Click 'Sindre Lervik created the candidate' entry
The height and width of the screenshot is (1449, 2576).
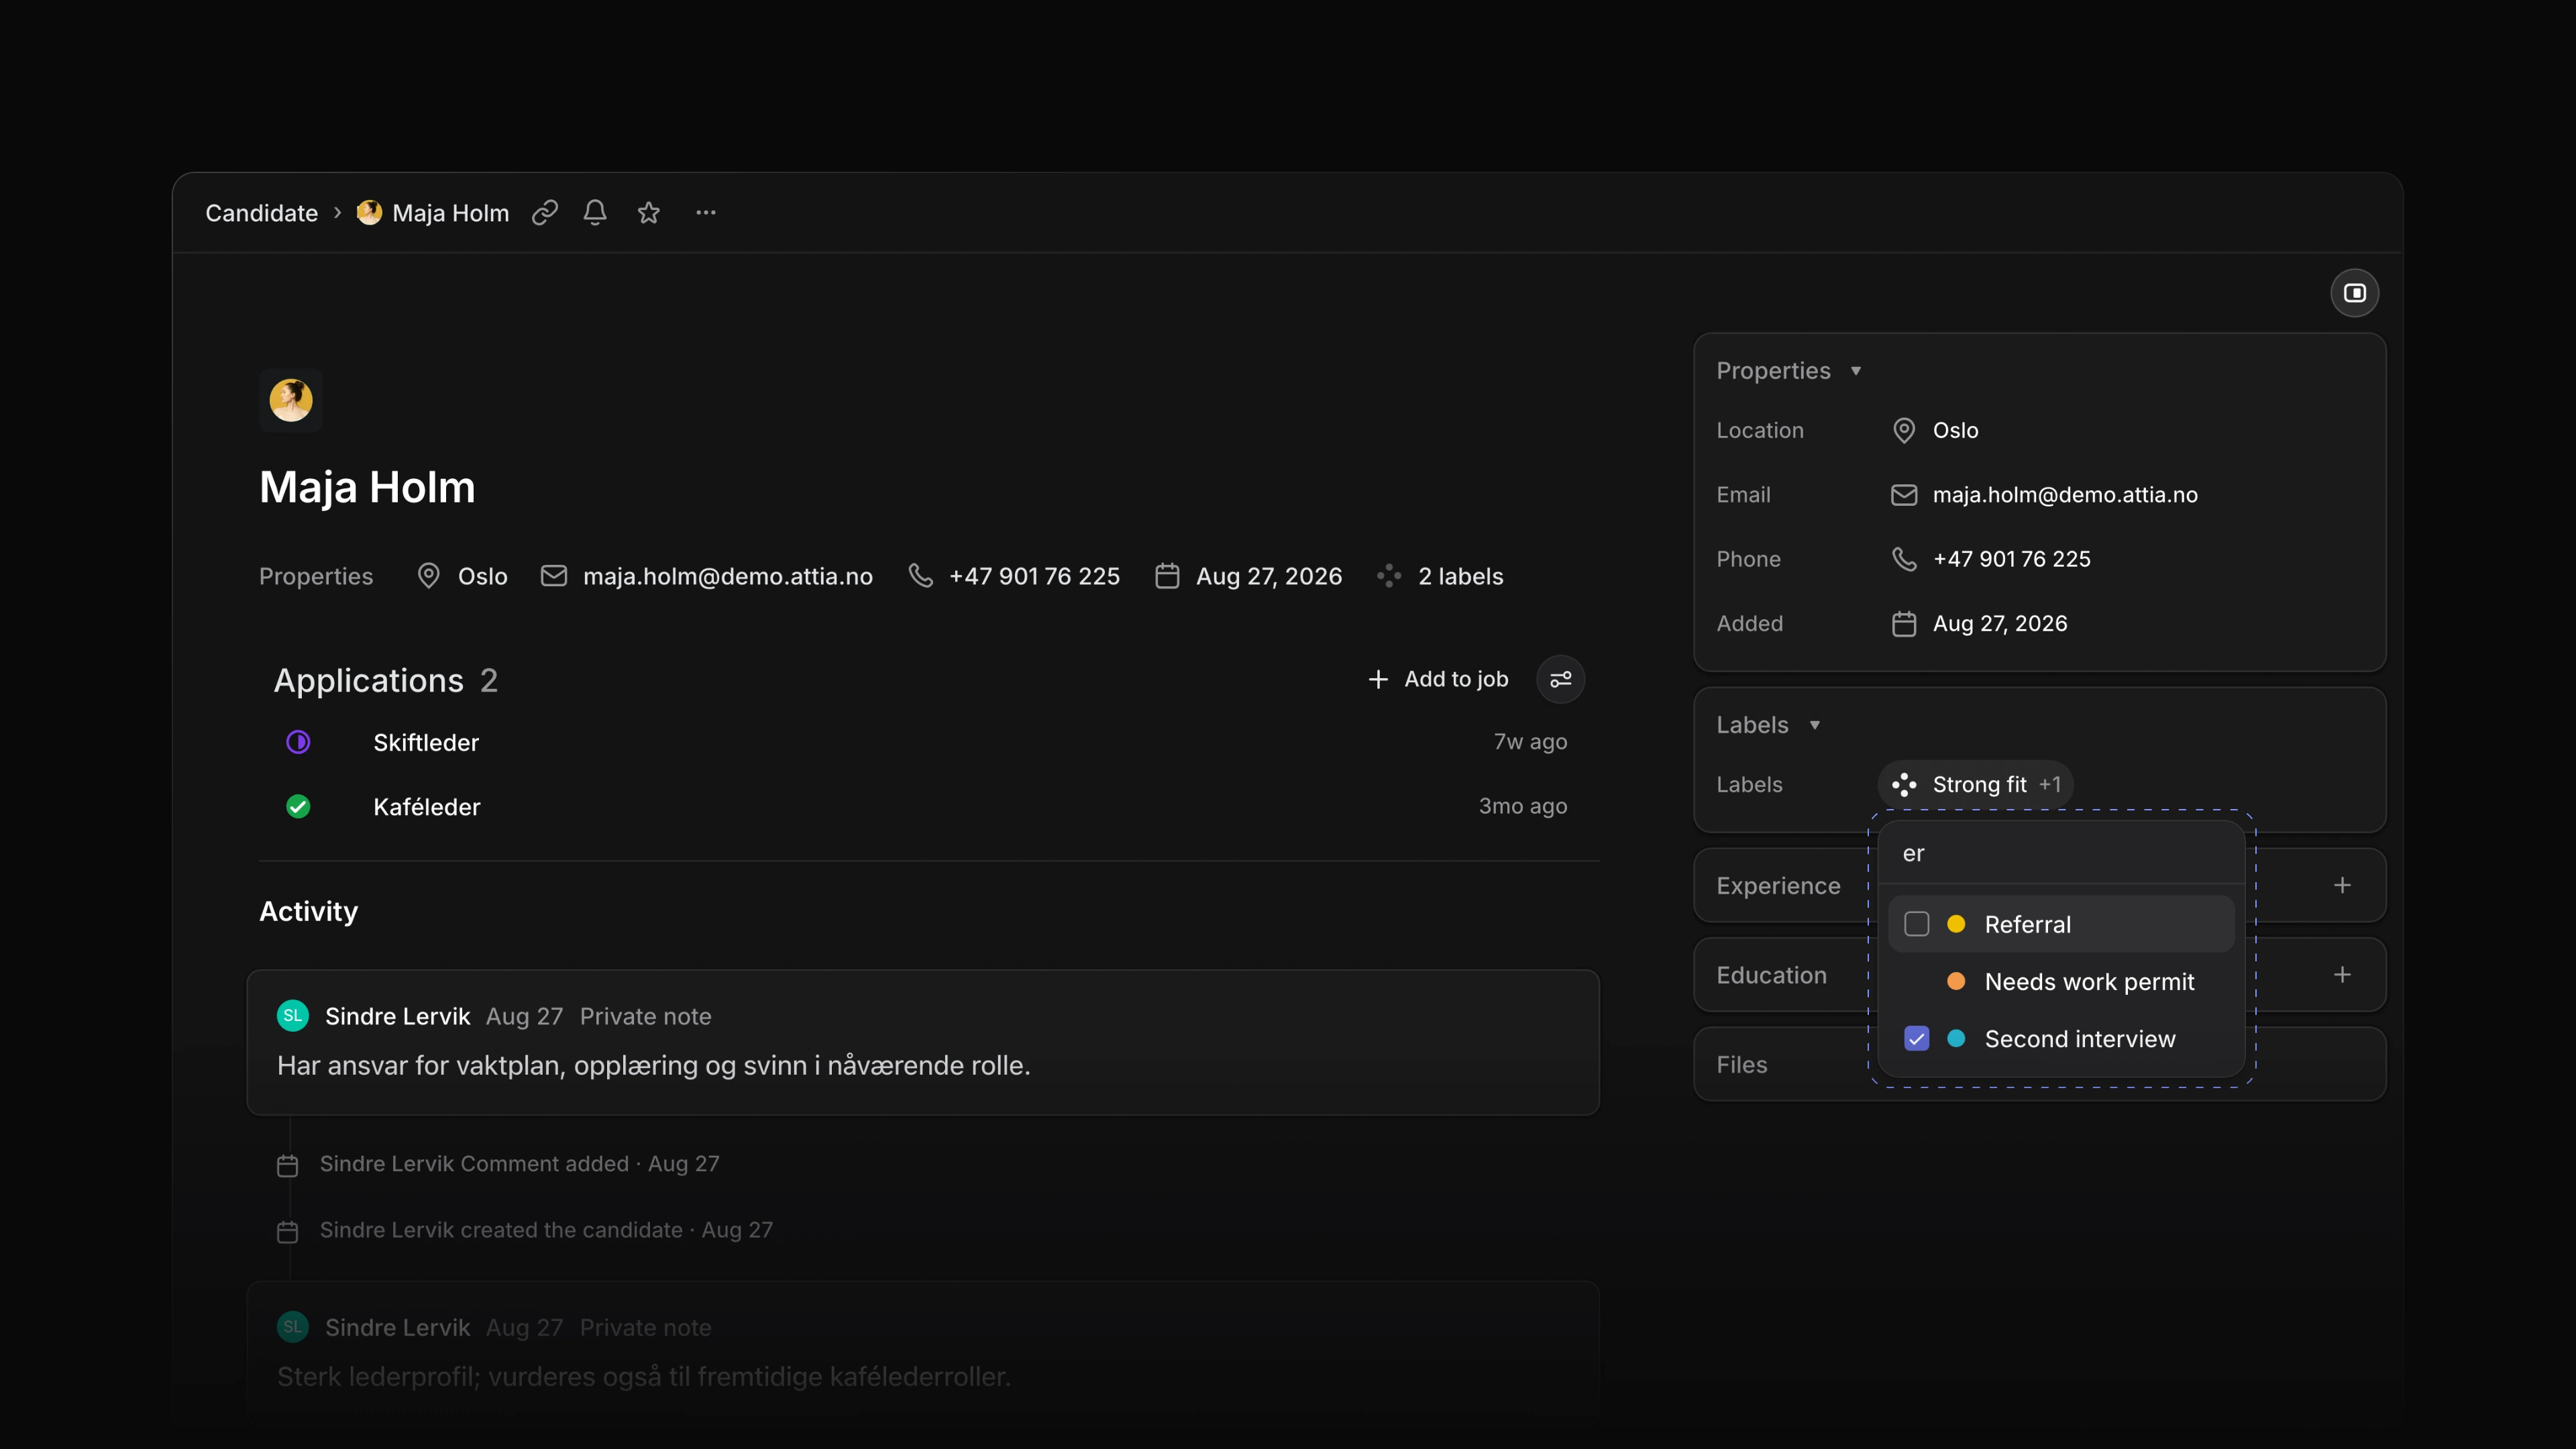546,1230
